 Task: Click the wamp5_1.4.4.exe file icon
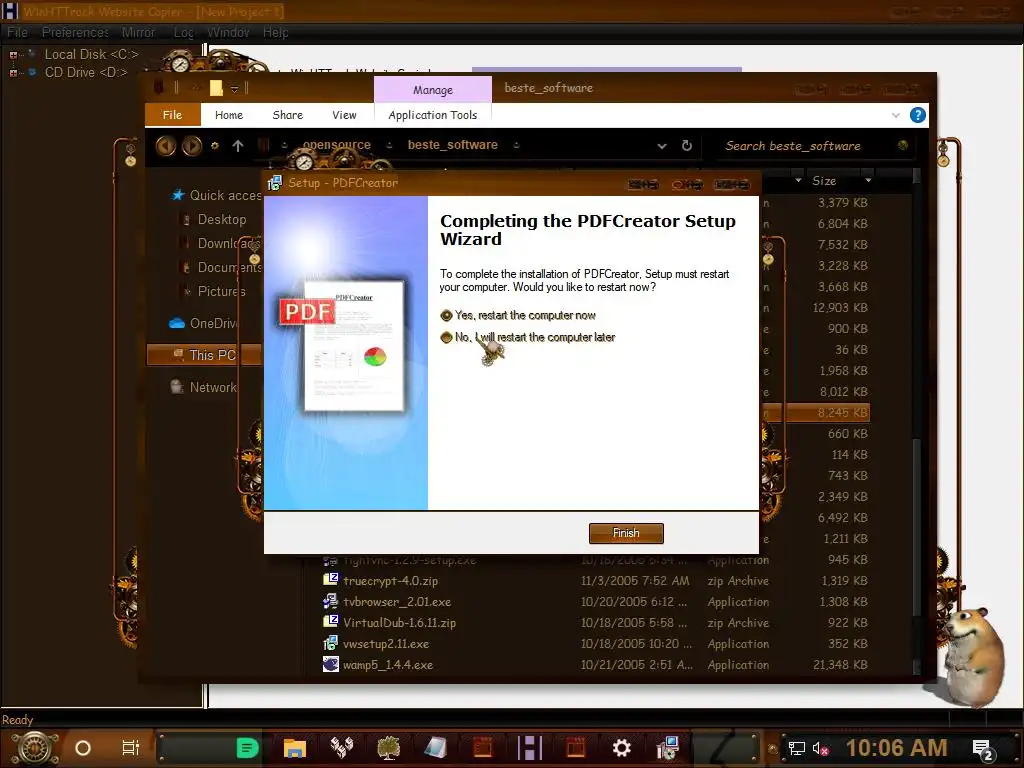(330, 664)
